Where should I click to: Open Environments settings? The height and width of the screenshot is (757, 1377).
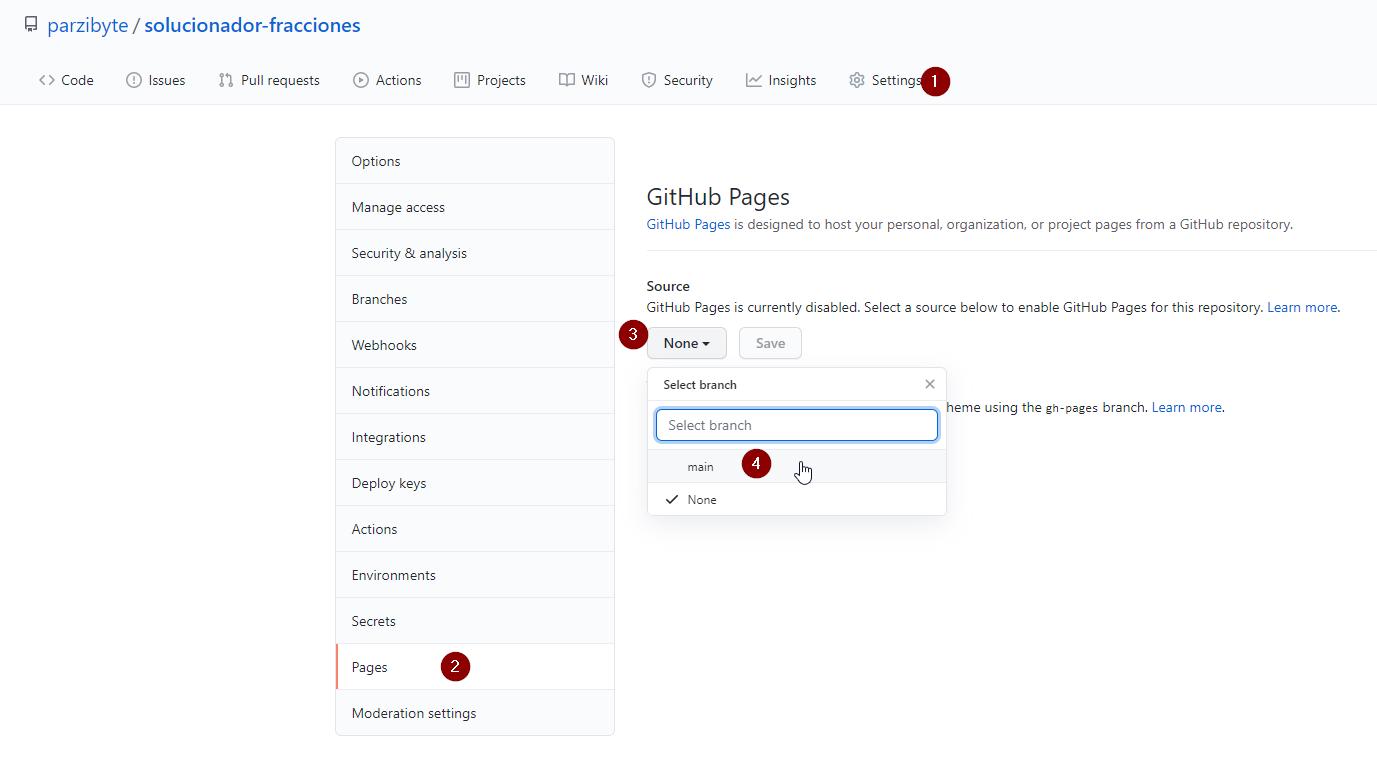coord(475,575)
